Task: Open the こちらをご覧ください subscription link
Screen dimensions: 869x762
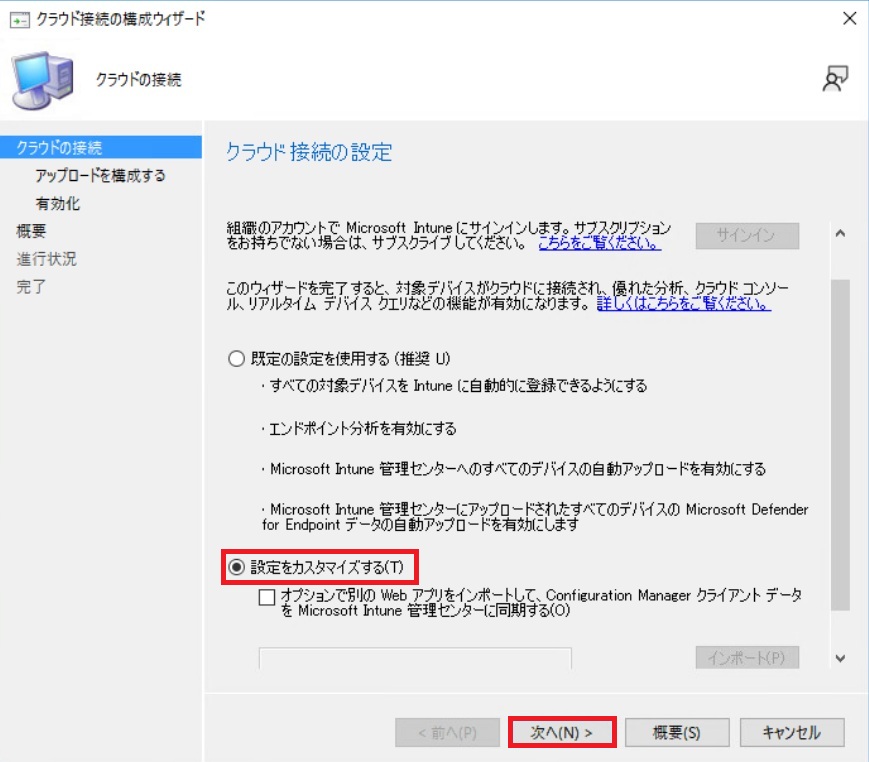Action: [x=599, y=244]
